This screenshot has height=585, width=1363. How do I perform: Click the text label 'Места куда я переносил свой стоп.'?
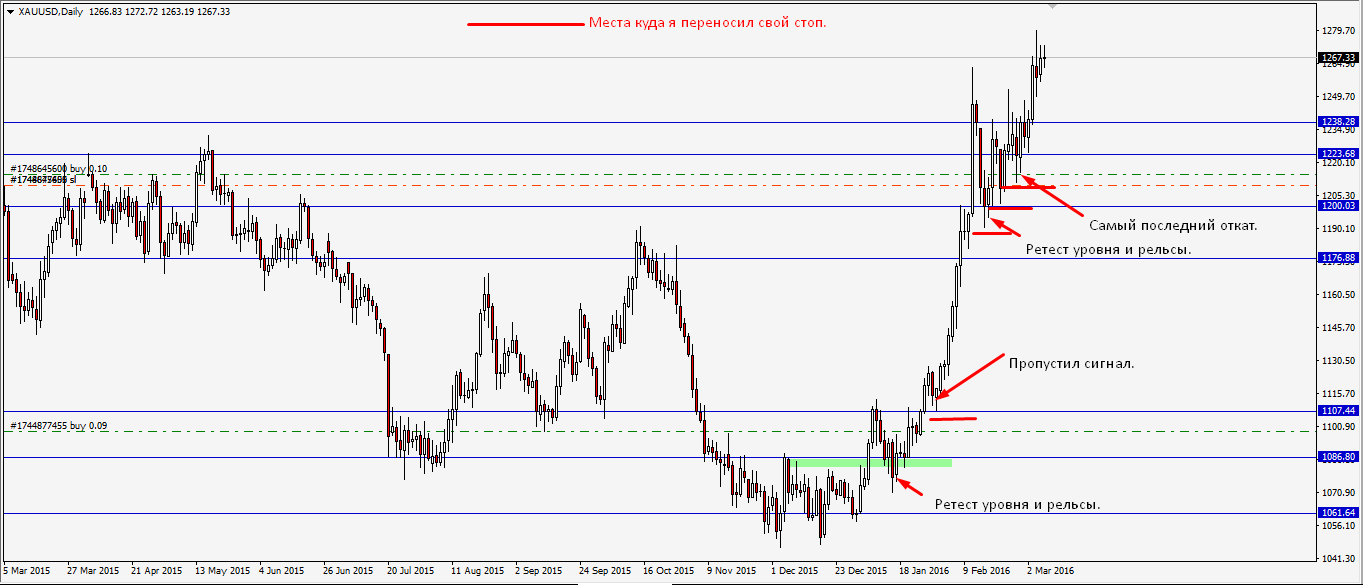click(707, 23)
